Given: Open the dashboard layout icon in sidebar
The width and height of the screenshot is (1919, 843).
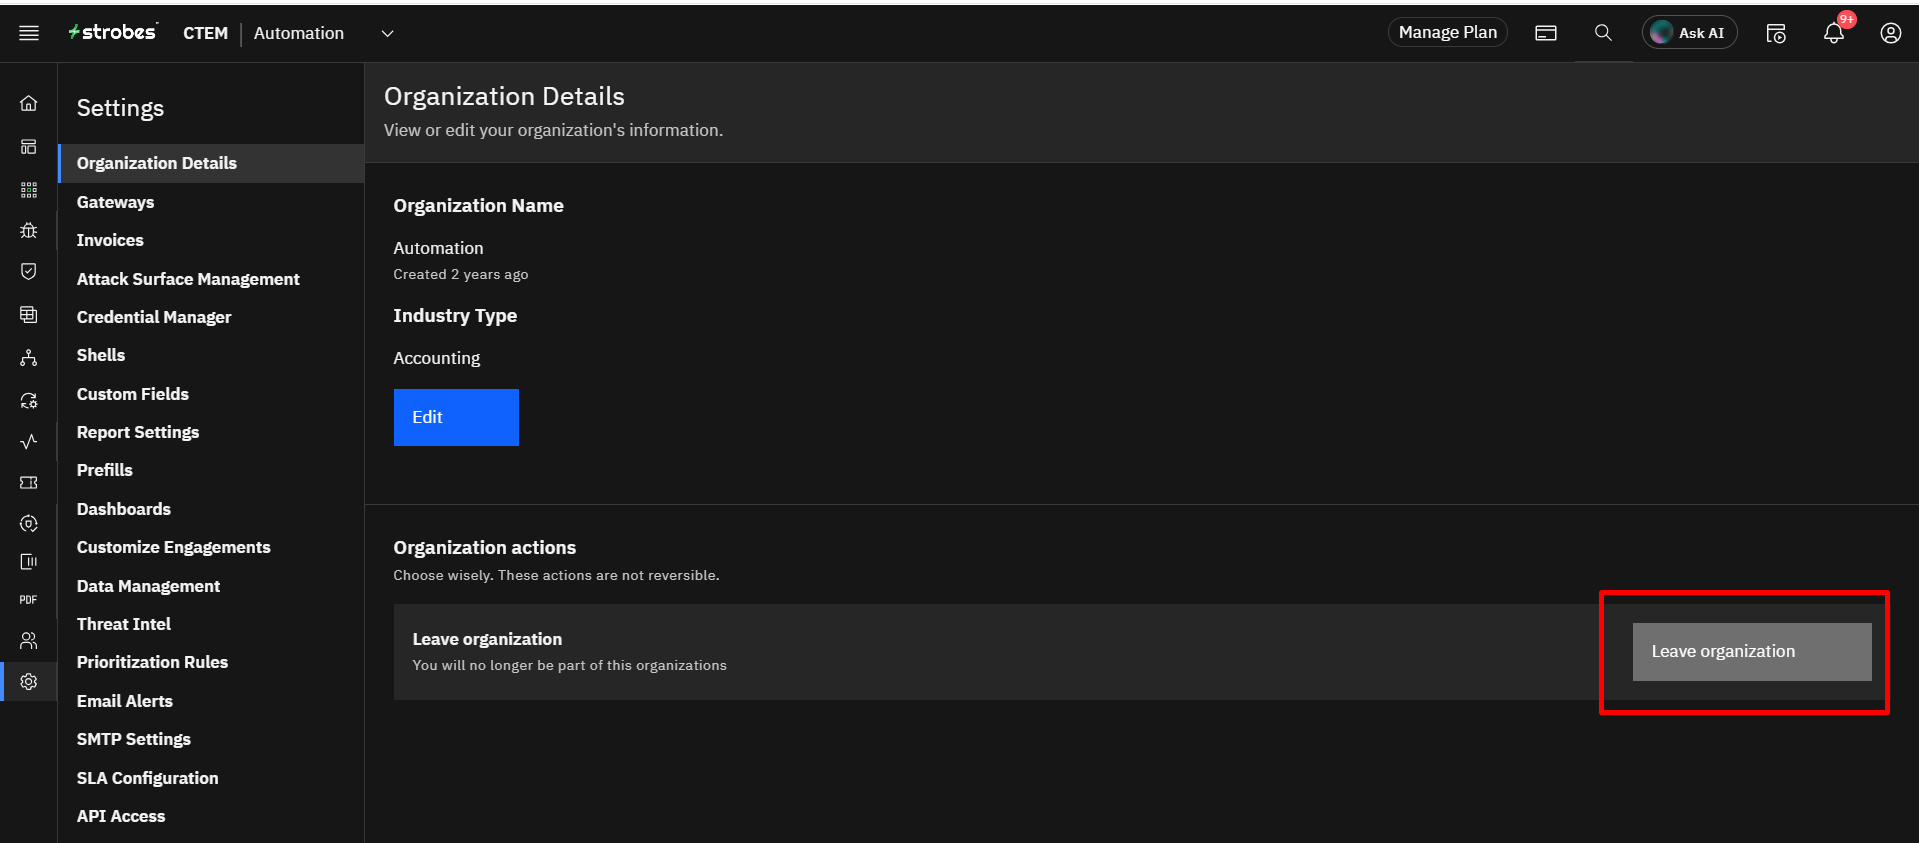Looking at the screenshot, I should coord(29,147).
